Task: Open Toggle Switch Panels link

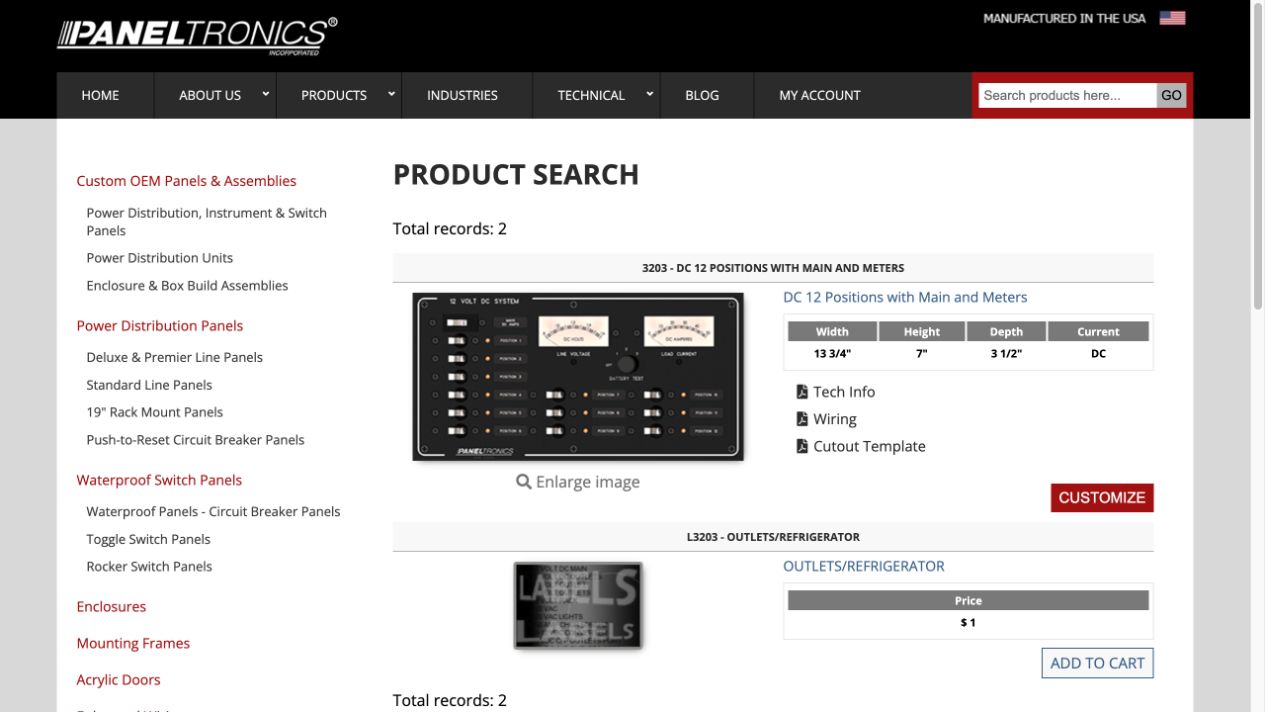Action: coord(148,539)
